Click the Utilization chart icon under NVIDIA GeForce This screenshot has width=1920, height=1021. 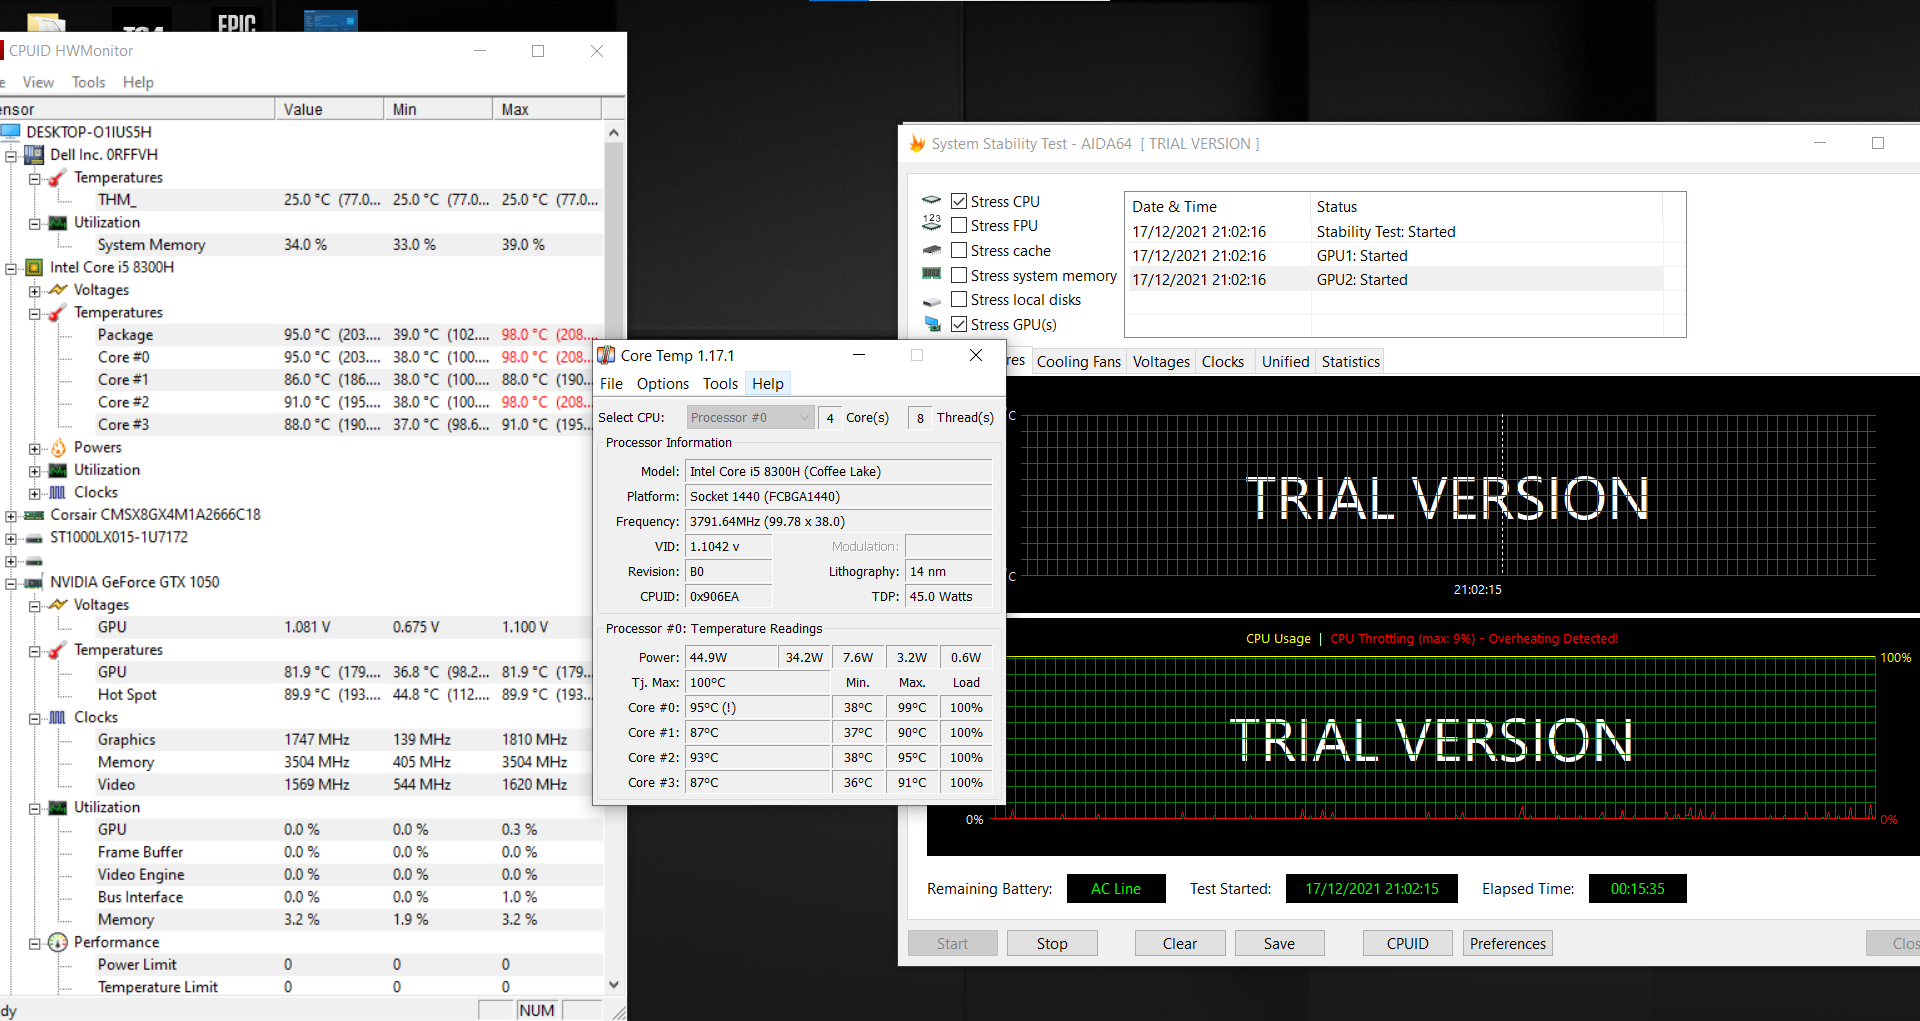click(x=58, y=807)
